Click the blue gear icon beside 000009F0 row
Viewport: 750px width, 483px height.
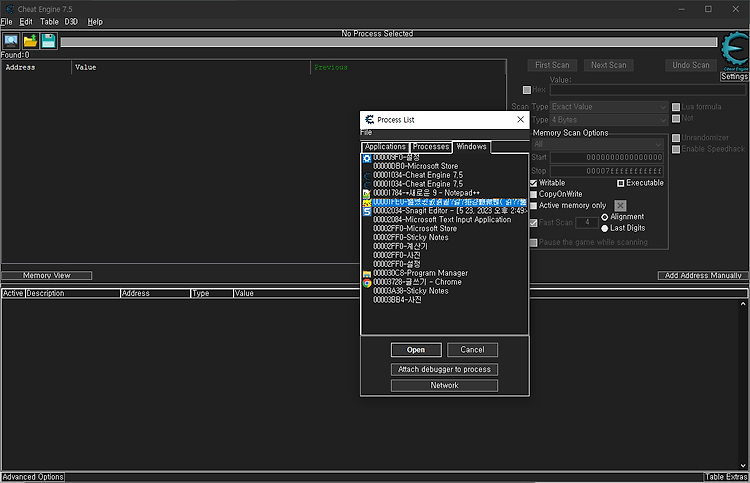pos(367,158)
